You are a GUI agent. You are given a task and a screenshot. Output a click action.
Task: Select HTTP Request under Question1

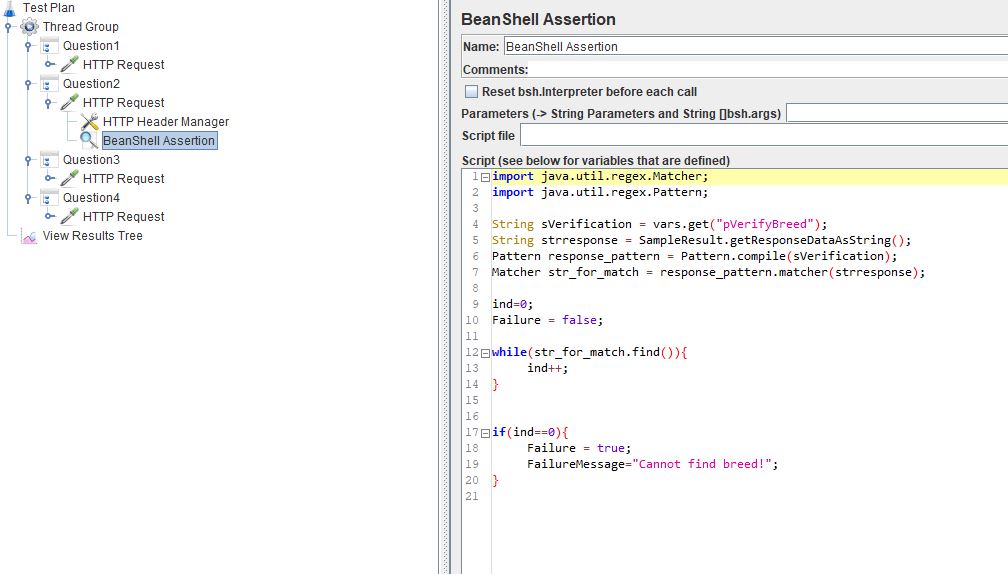coord(123,64)
